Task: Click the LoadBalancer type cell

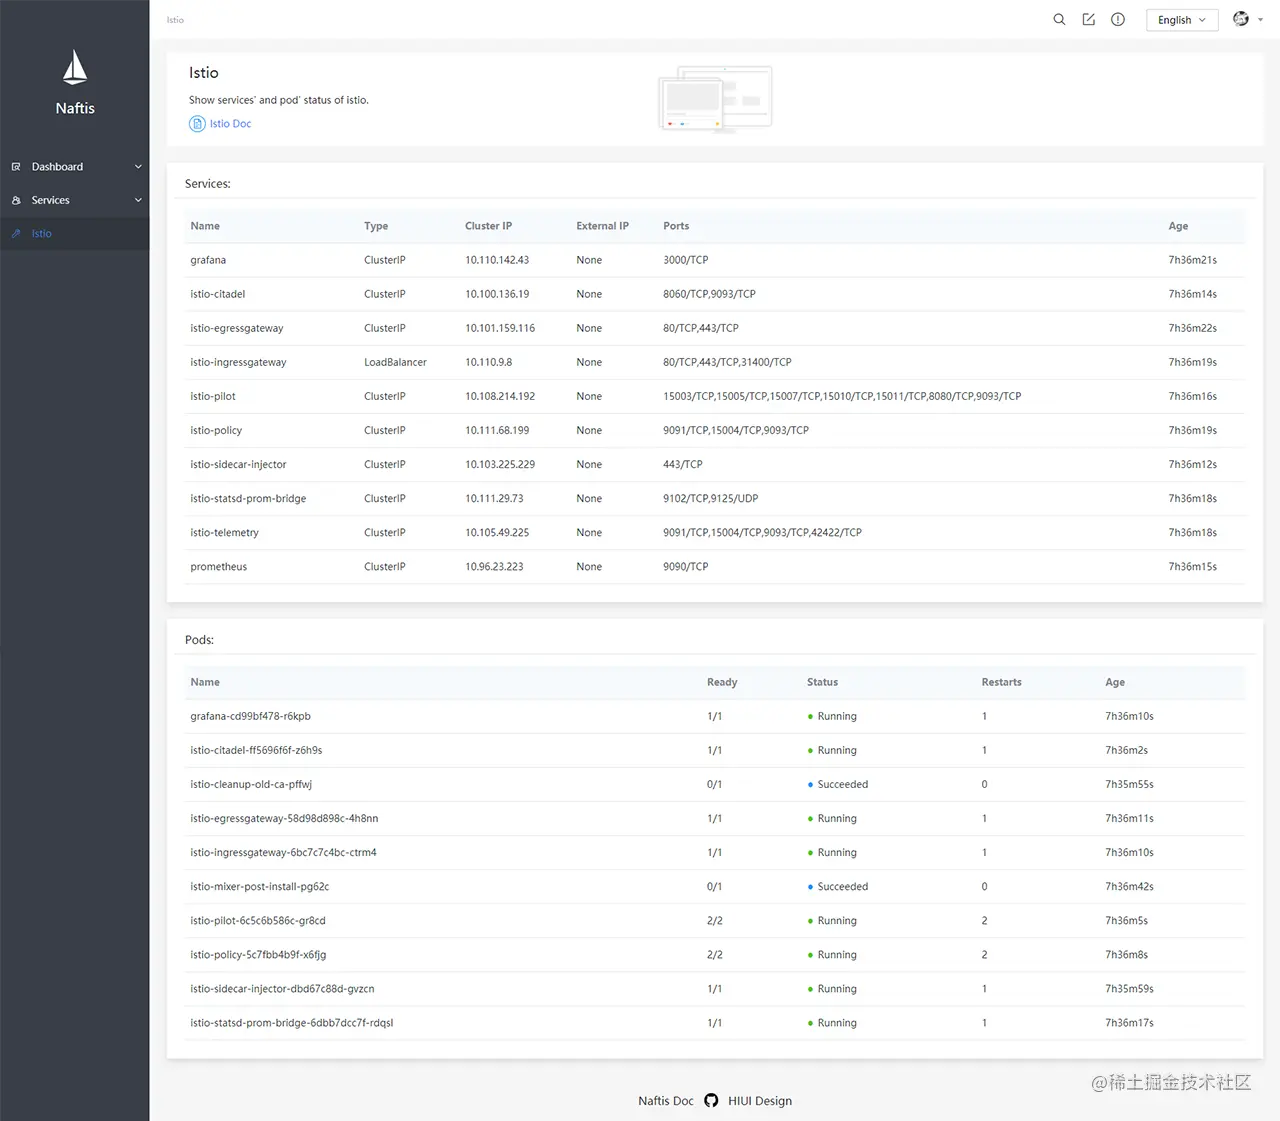Action: [395, 362]
